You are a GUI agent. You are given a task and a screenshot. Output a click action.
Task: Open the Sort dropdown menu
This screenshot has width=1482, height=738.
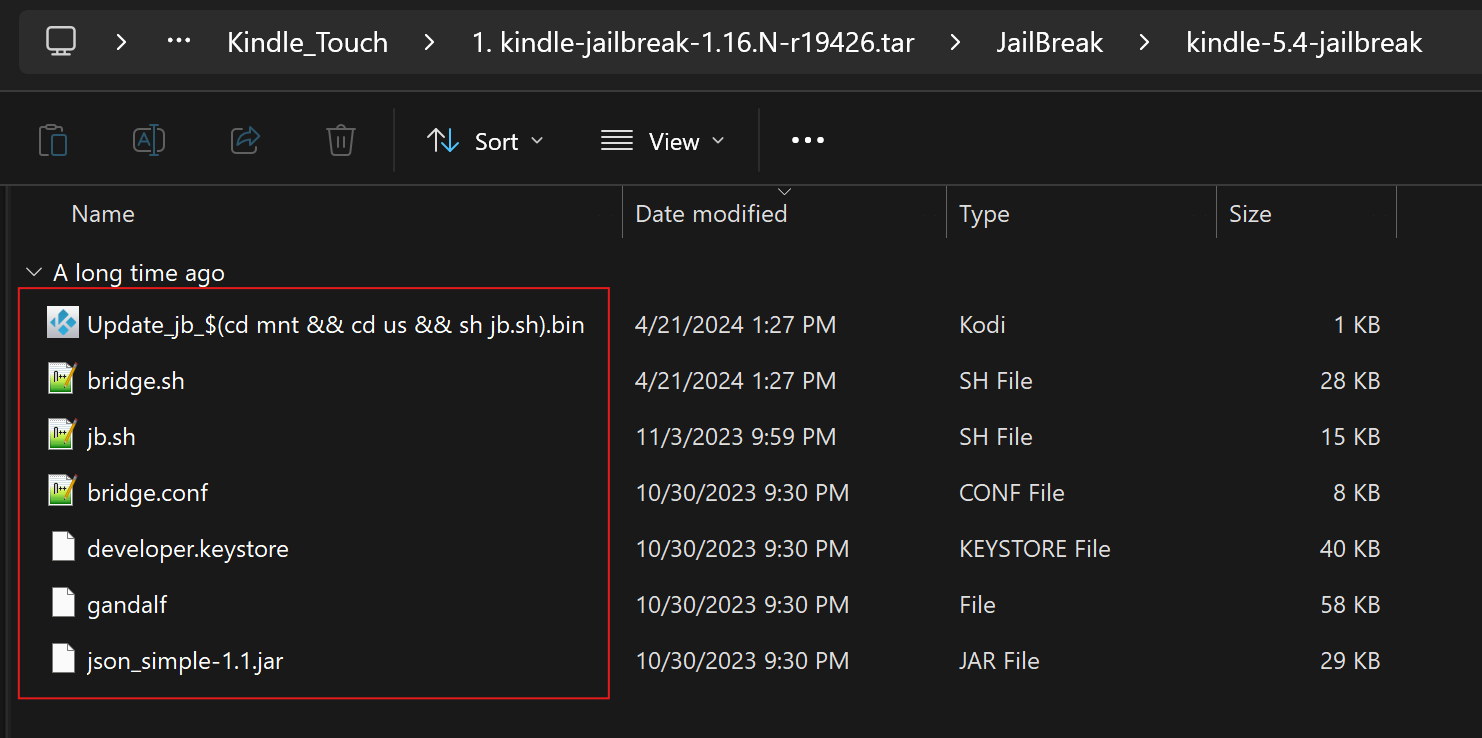[x=485, y=141]
